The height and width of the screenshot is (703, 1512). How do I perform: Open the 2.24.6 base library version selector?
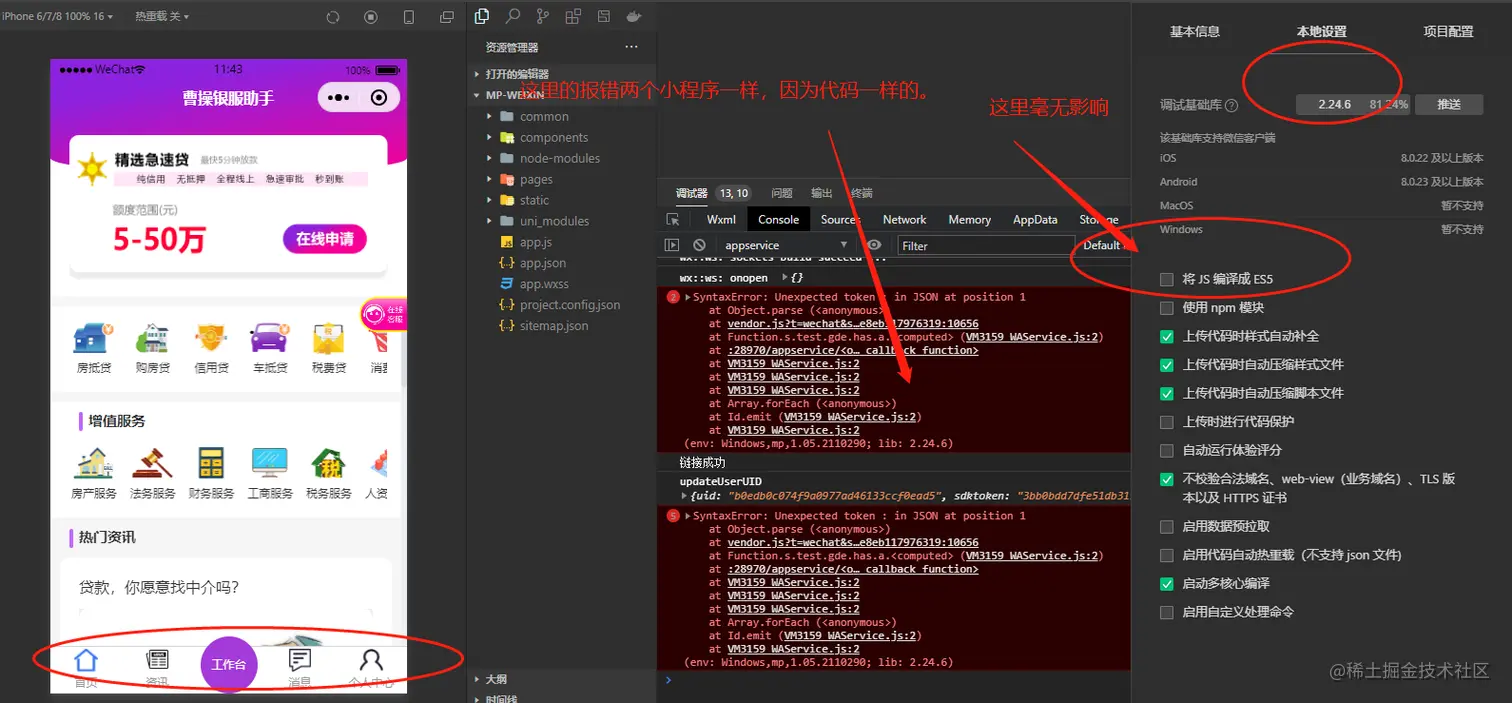1352,104
